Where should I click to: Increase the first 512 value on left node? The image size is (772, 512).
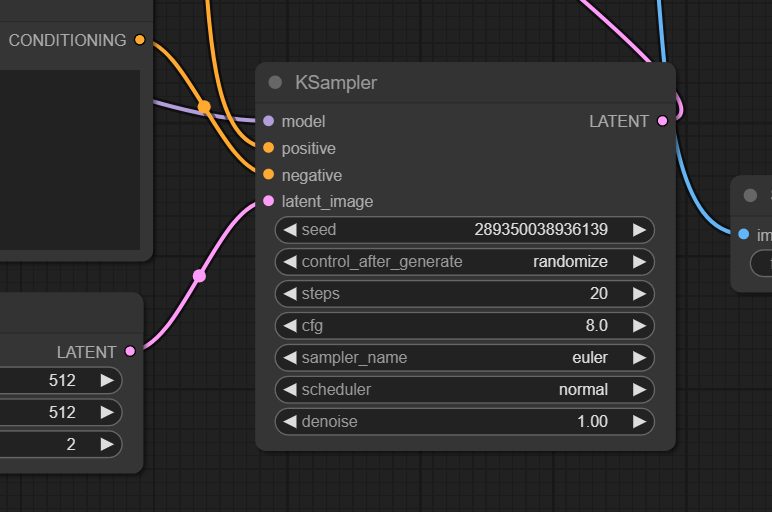tap(107, 381)
